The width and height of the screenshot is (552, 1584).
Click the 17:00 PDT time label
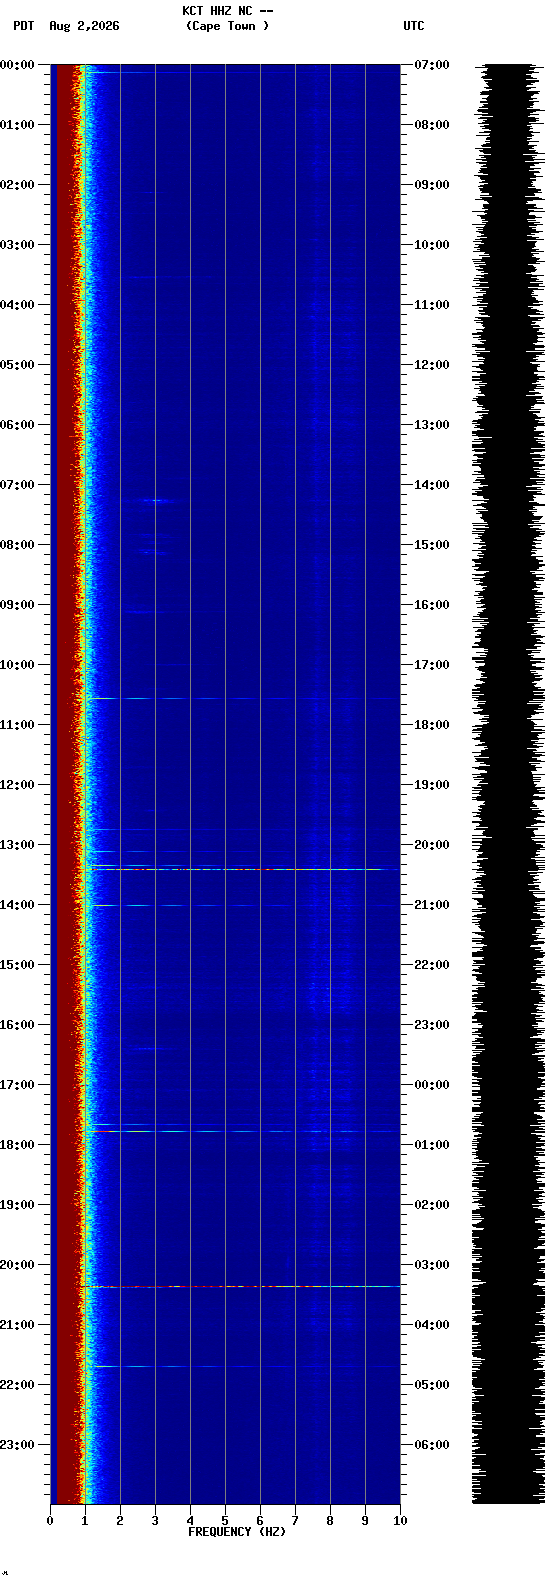point(18,1085)
